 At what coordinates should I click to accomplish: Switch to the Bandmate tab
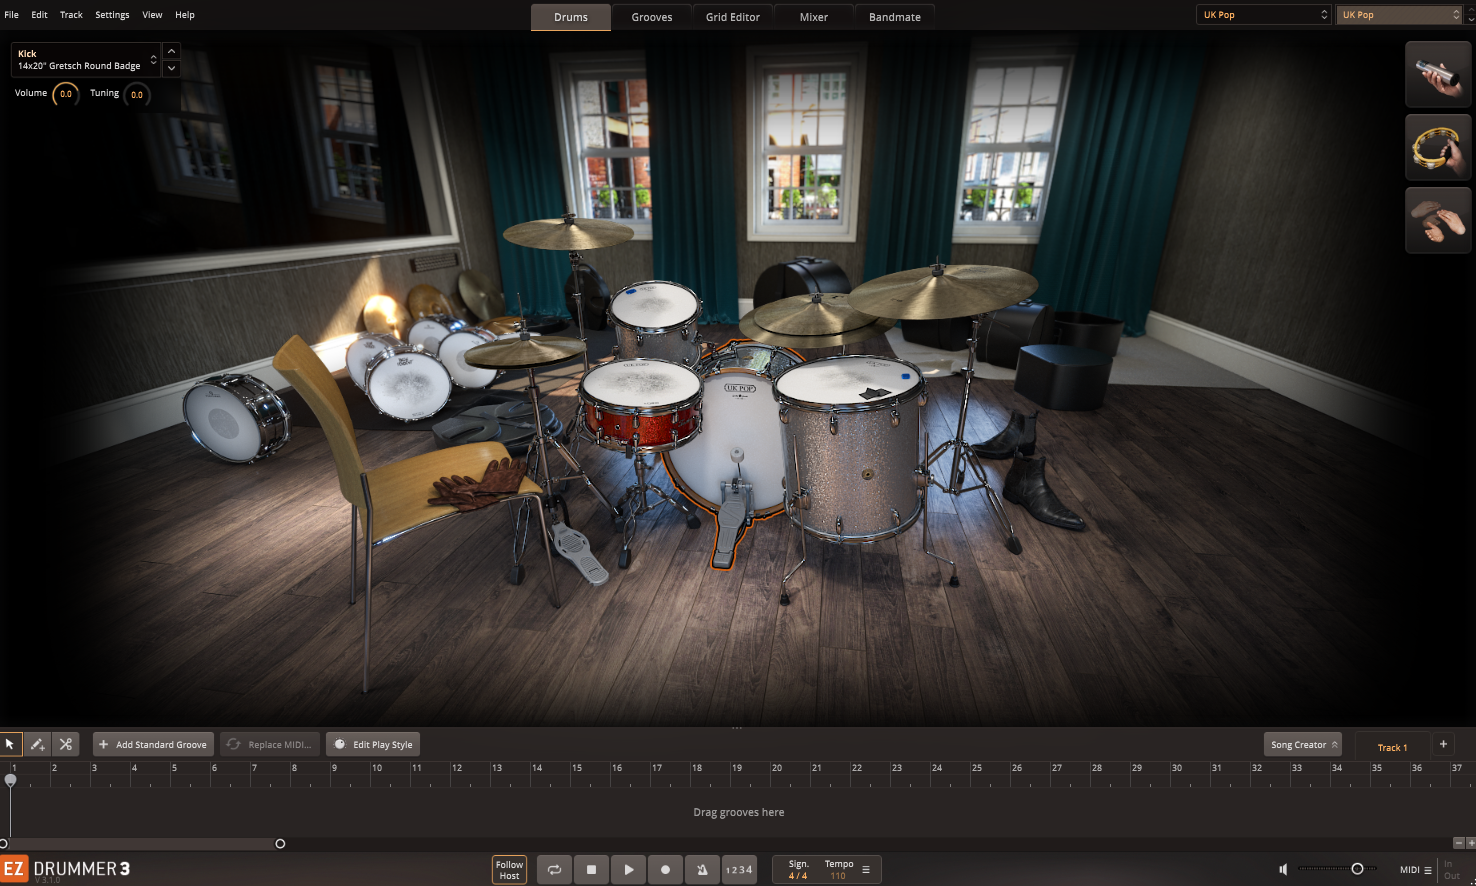[x=895, y=17]
